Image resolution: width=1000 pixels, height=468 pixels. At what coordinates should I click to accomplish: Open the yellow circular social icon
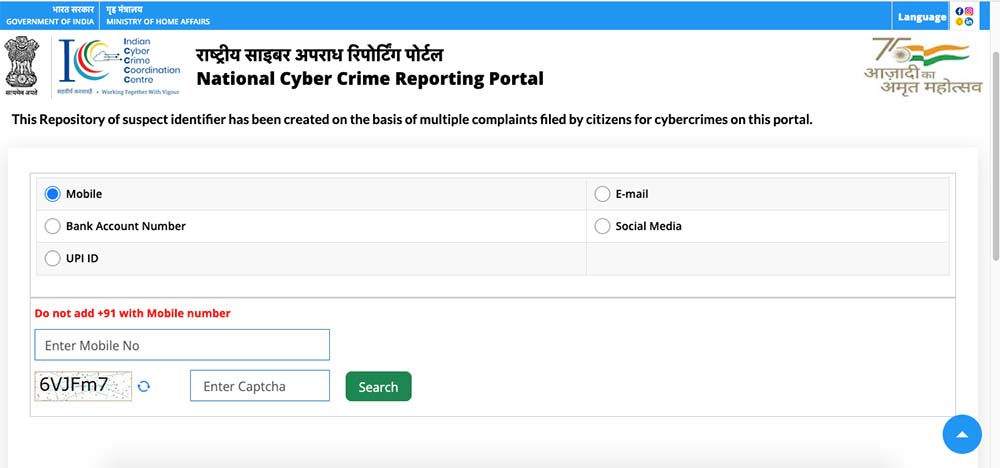(959, 21)
